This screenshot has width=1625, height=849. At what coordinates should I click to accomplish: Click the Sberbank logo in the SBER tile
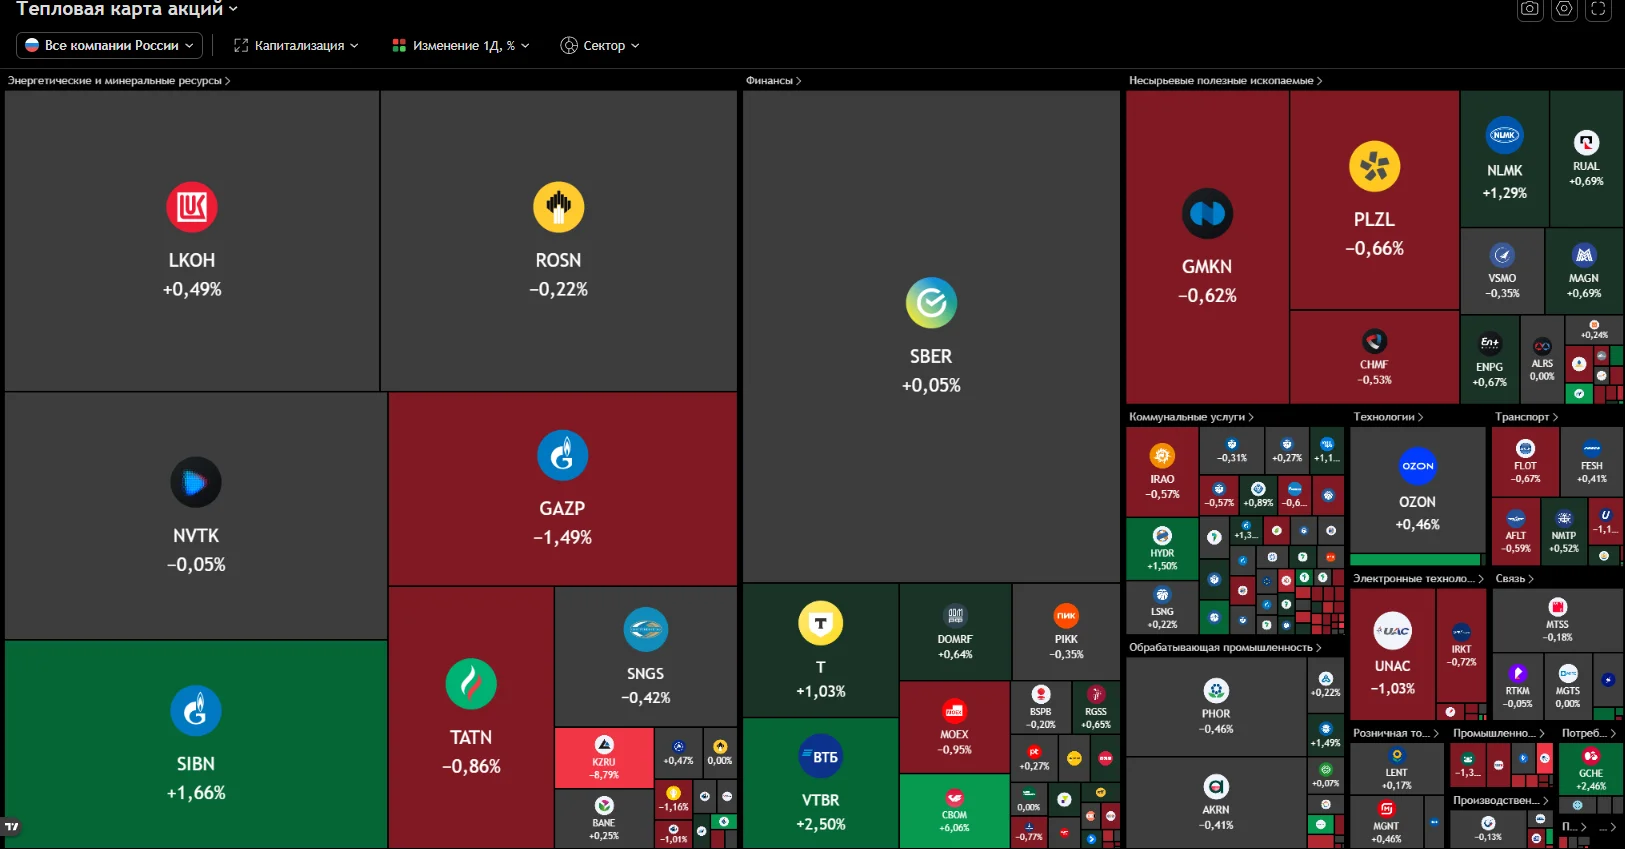(x=931, y=303)
